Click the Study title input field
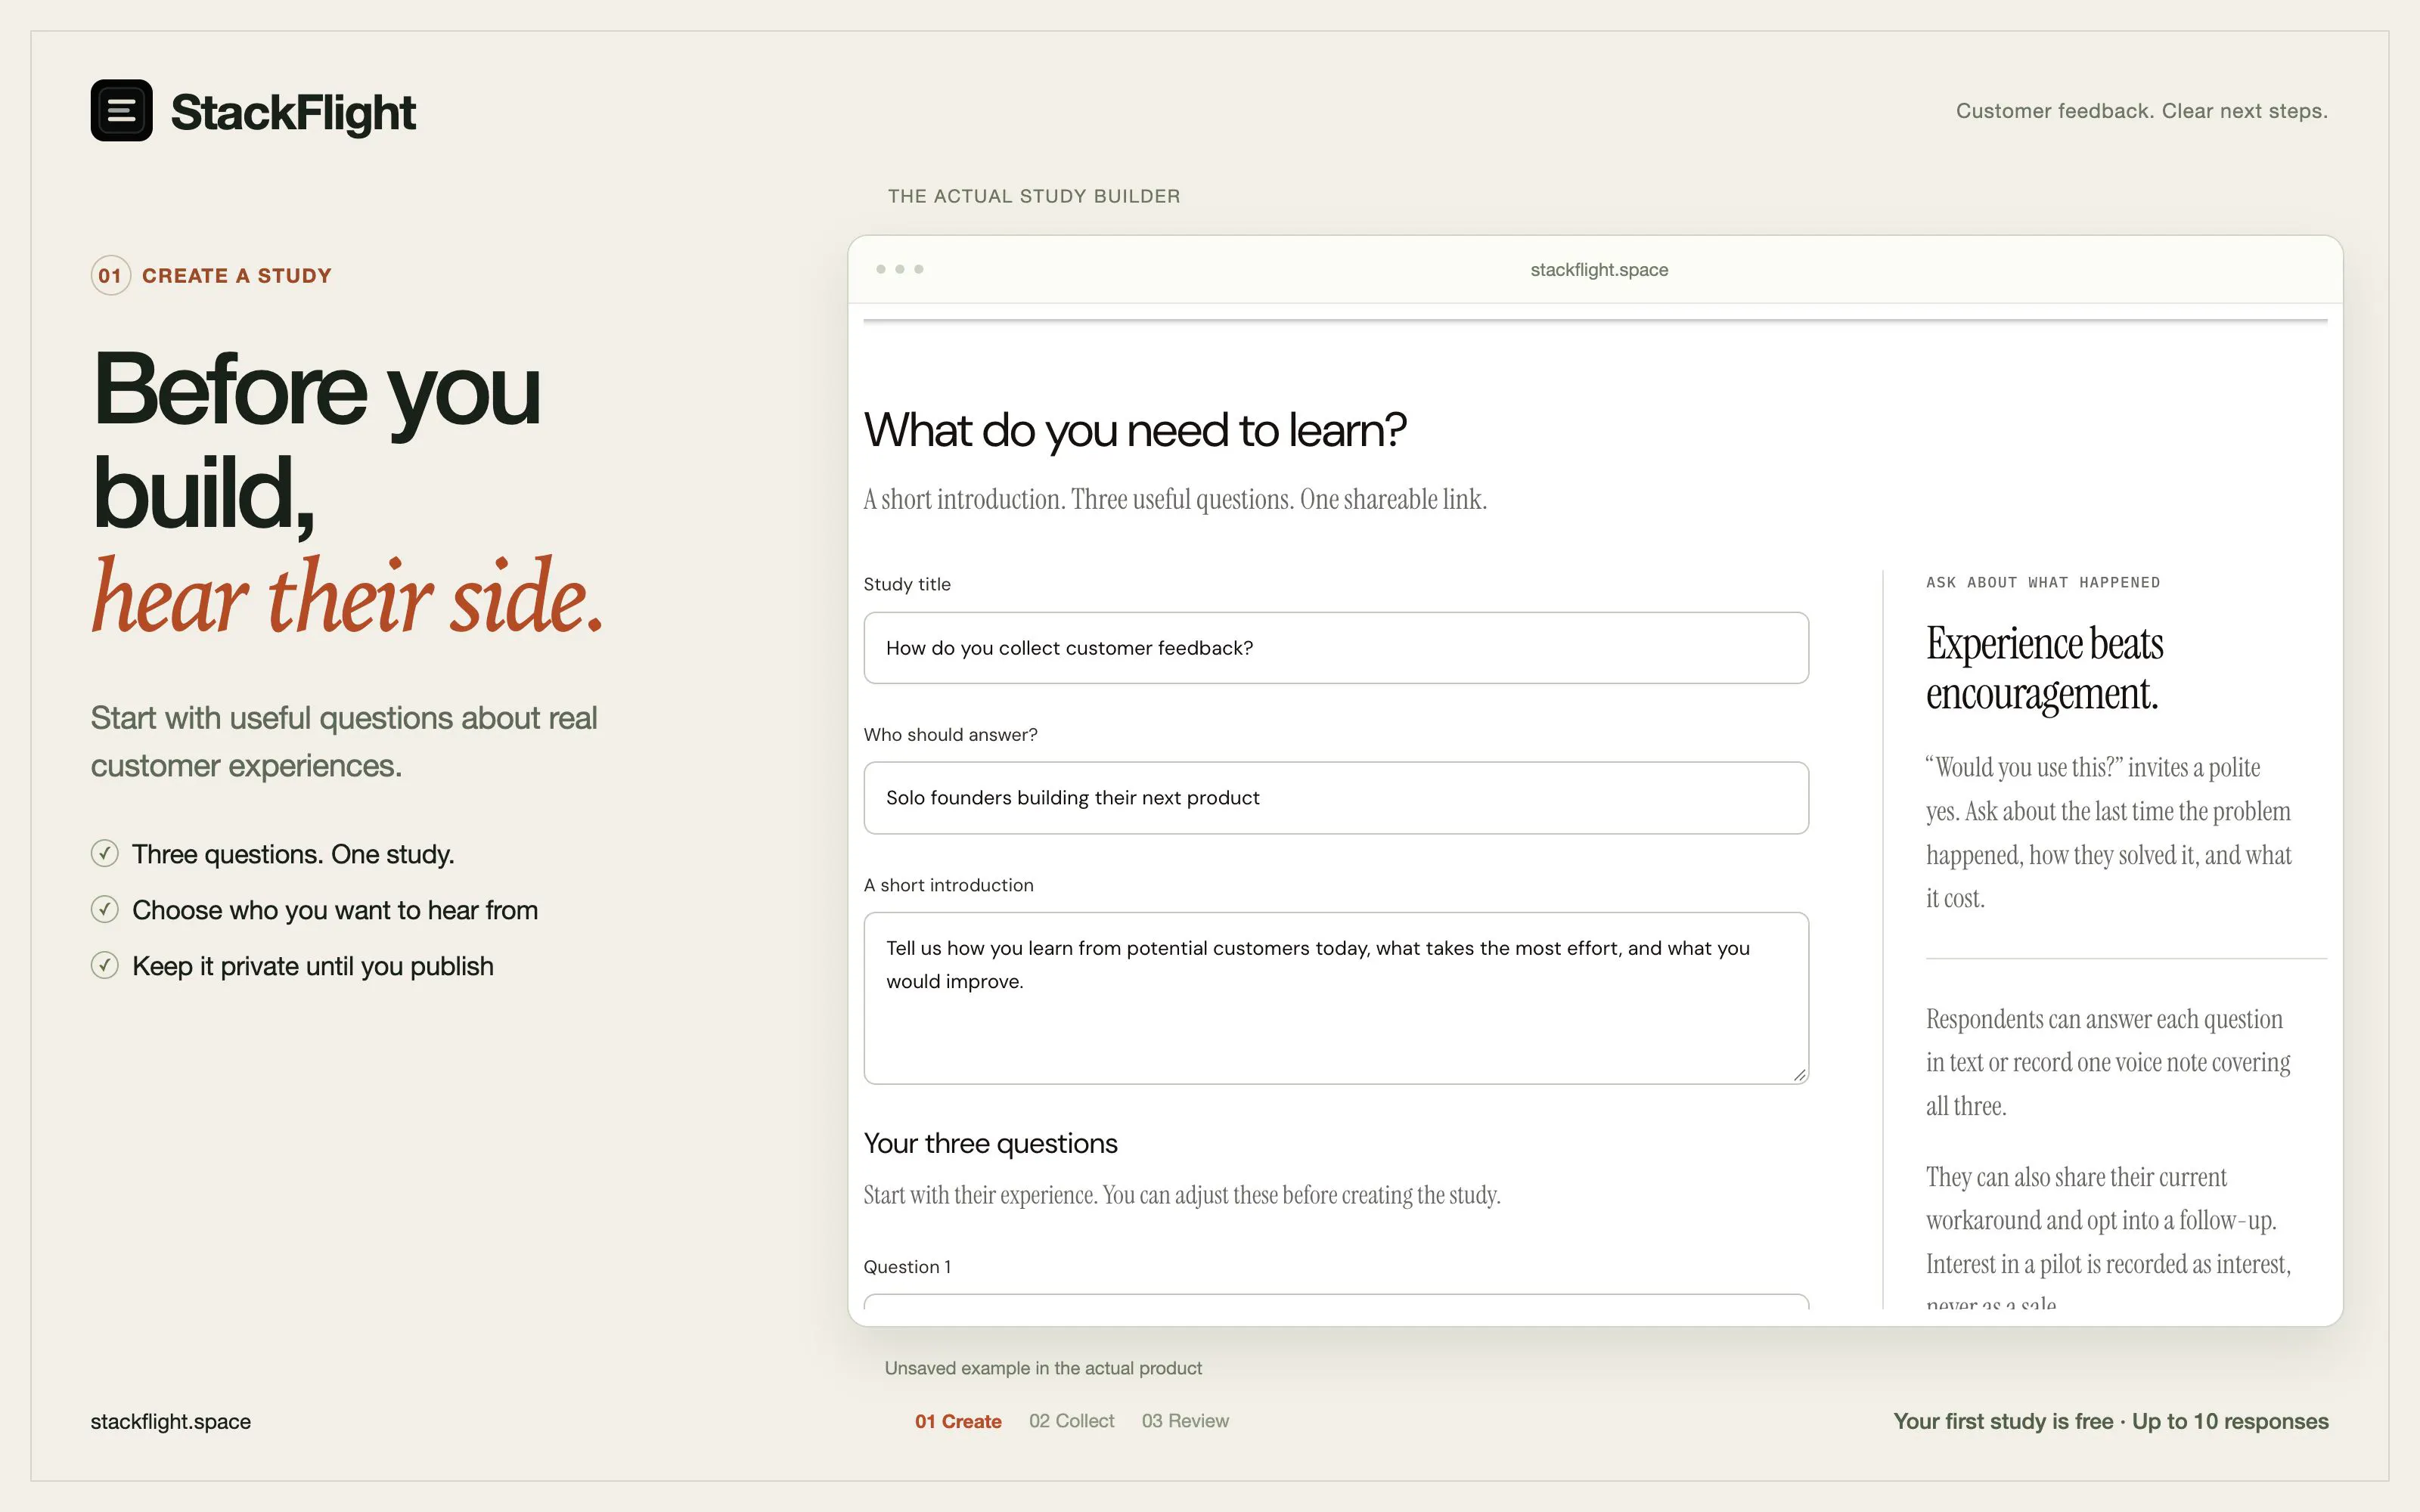This screenshot has height=1512, width=2420. click(x=1336, y=648)
